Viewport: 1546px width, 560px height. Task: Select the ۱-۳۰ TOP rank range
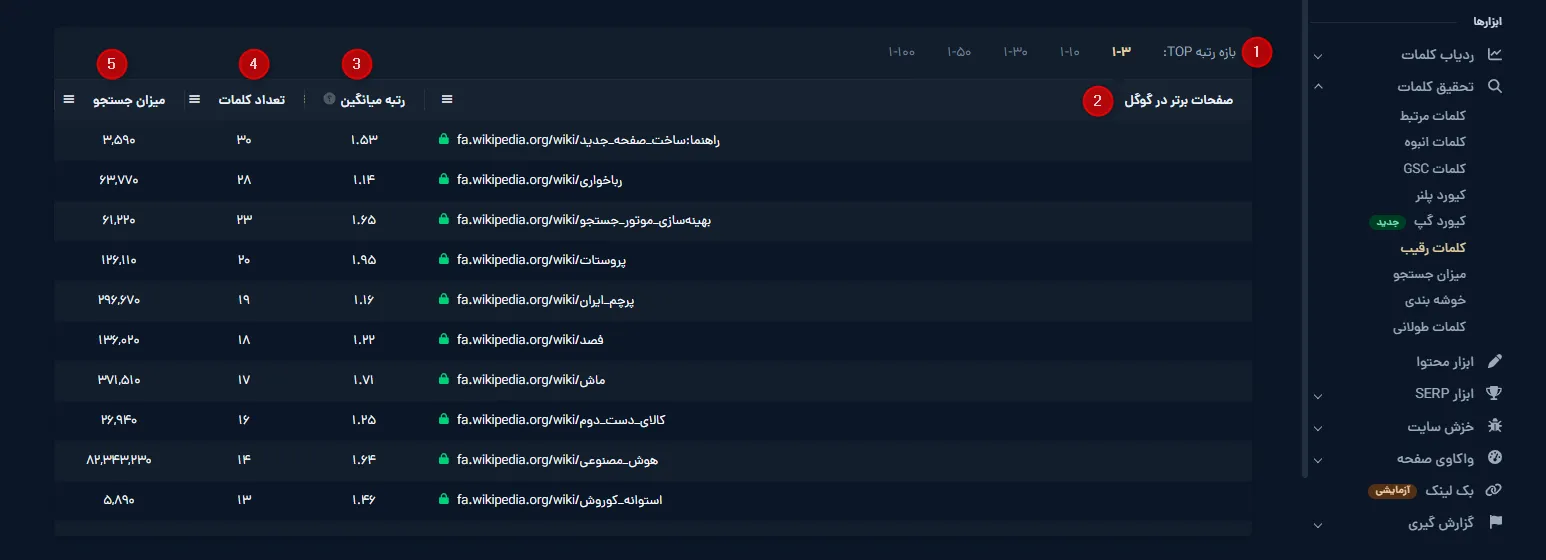click(x=1016, y=52)
